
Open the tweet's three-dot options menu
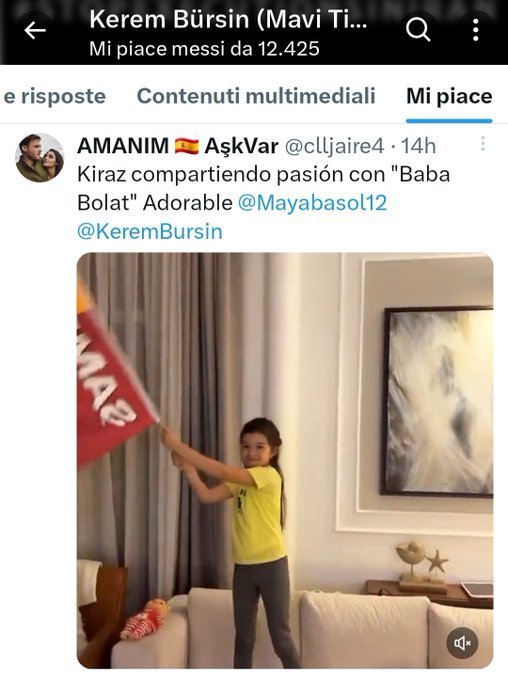[x=483, y=144]
